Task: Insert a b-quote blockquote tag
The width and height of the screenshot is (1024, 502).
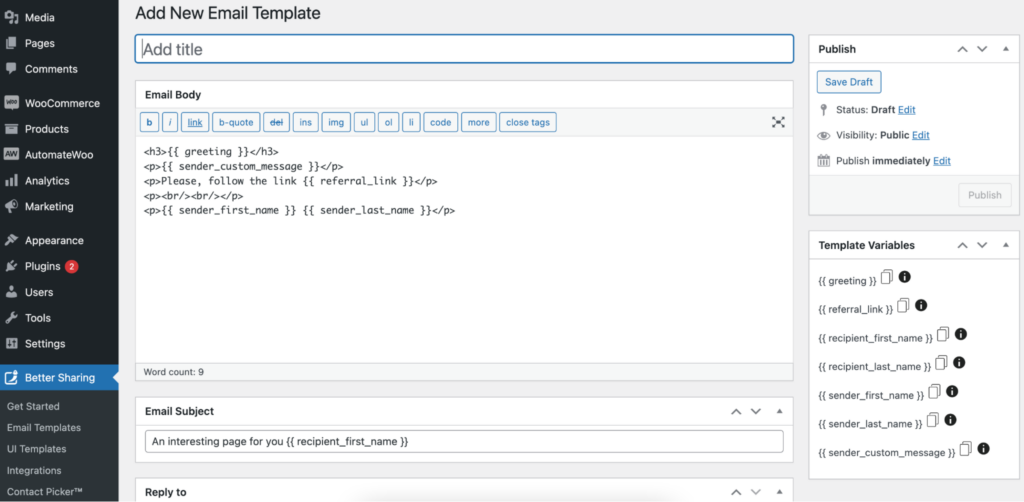Action: click(x=236, y=122)
